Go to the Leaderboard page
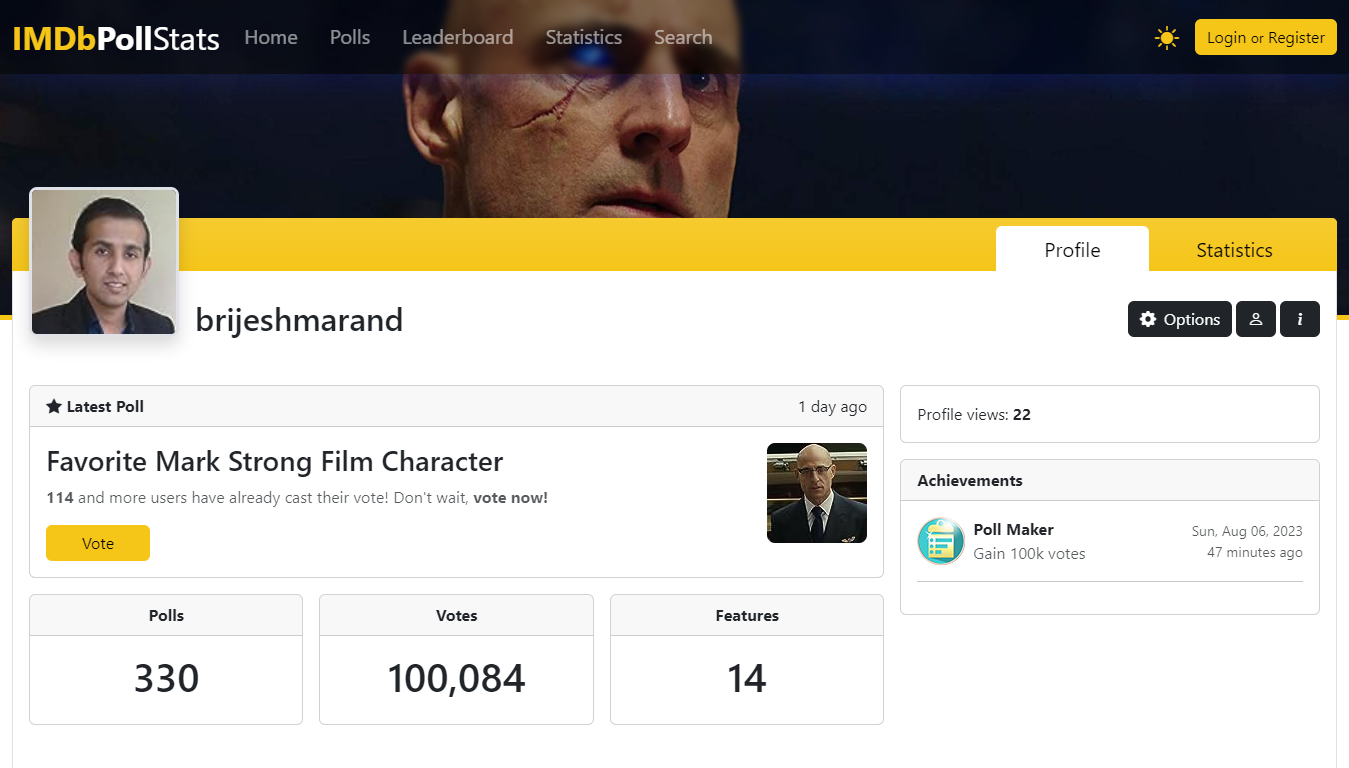The width and height of the screenshot is (1349, 768). point(458,37)
